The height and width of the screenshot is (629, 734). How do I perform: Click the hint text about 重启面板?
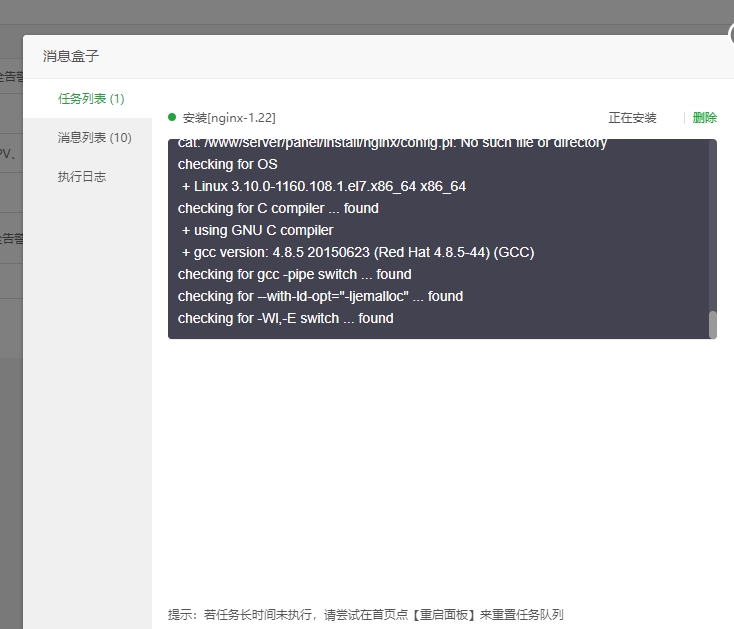coord(366,614)
